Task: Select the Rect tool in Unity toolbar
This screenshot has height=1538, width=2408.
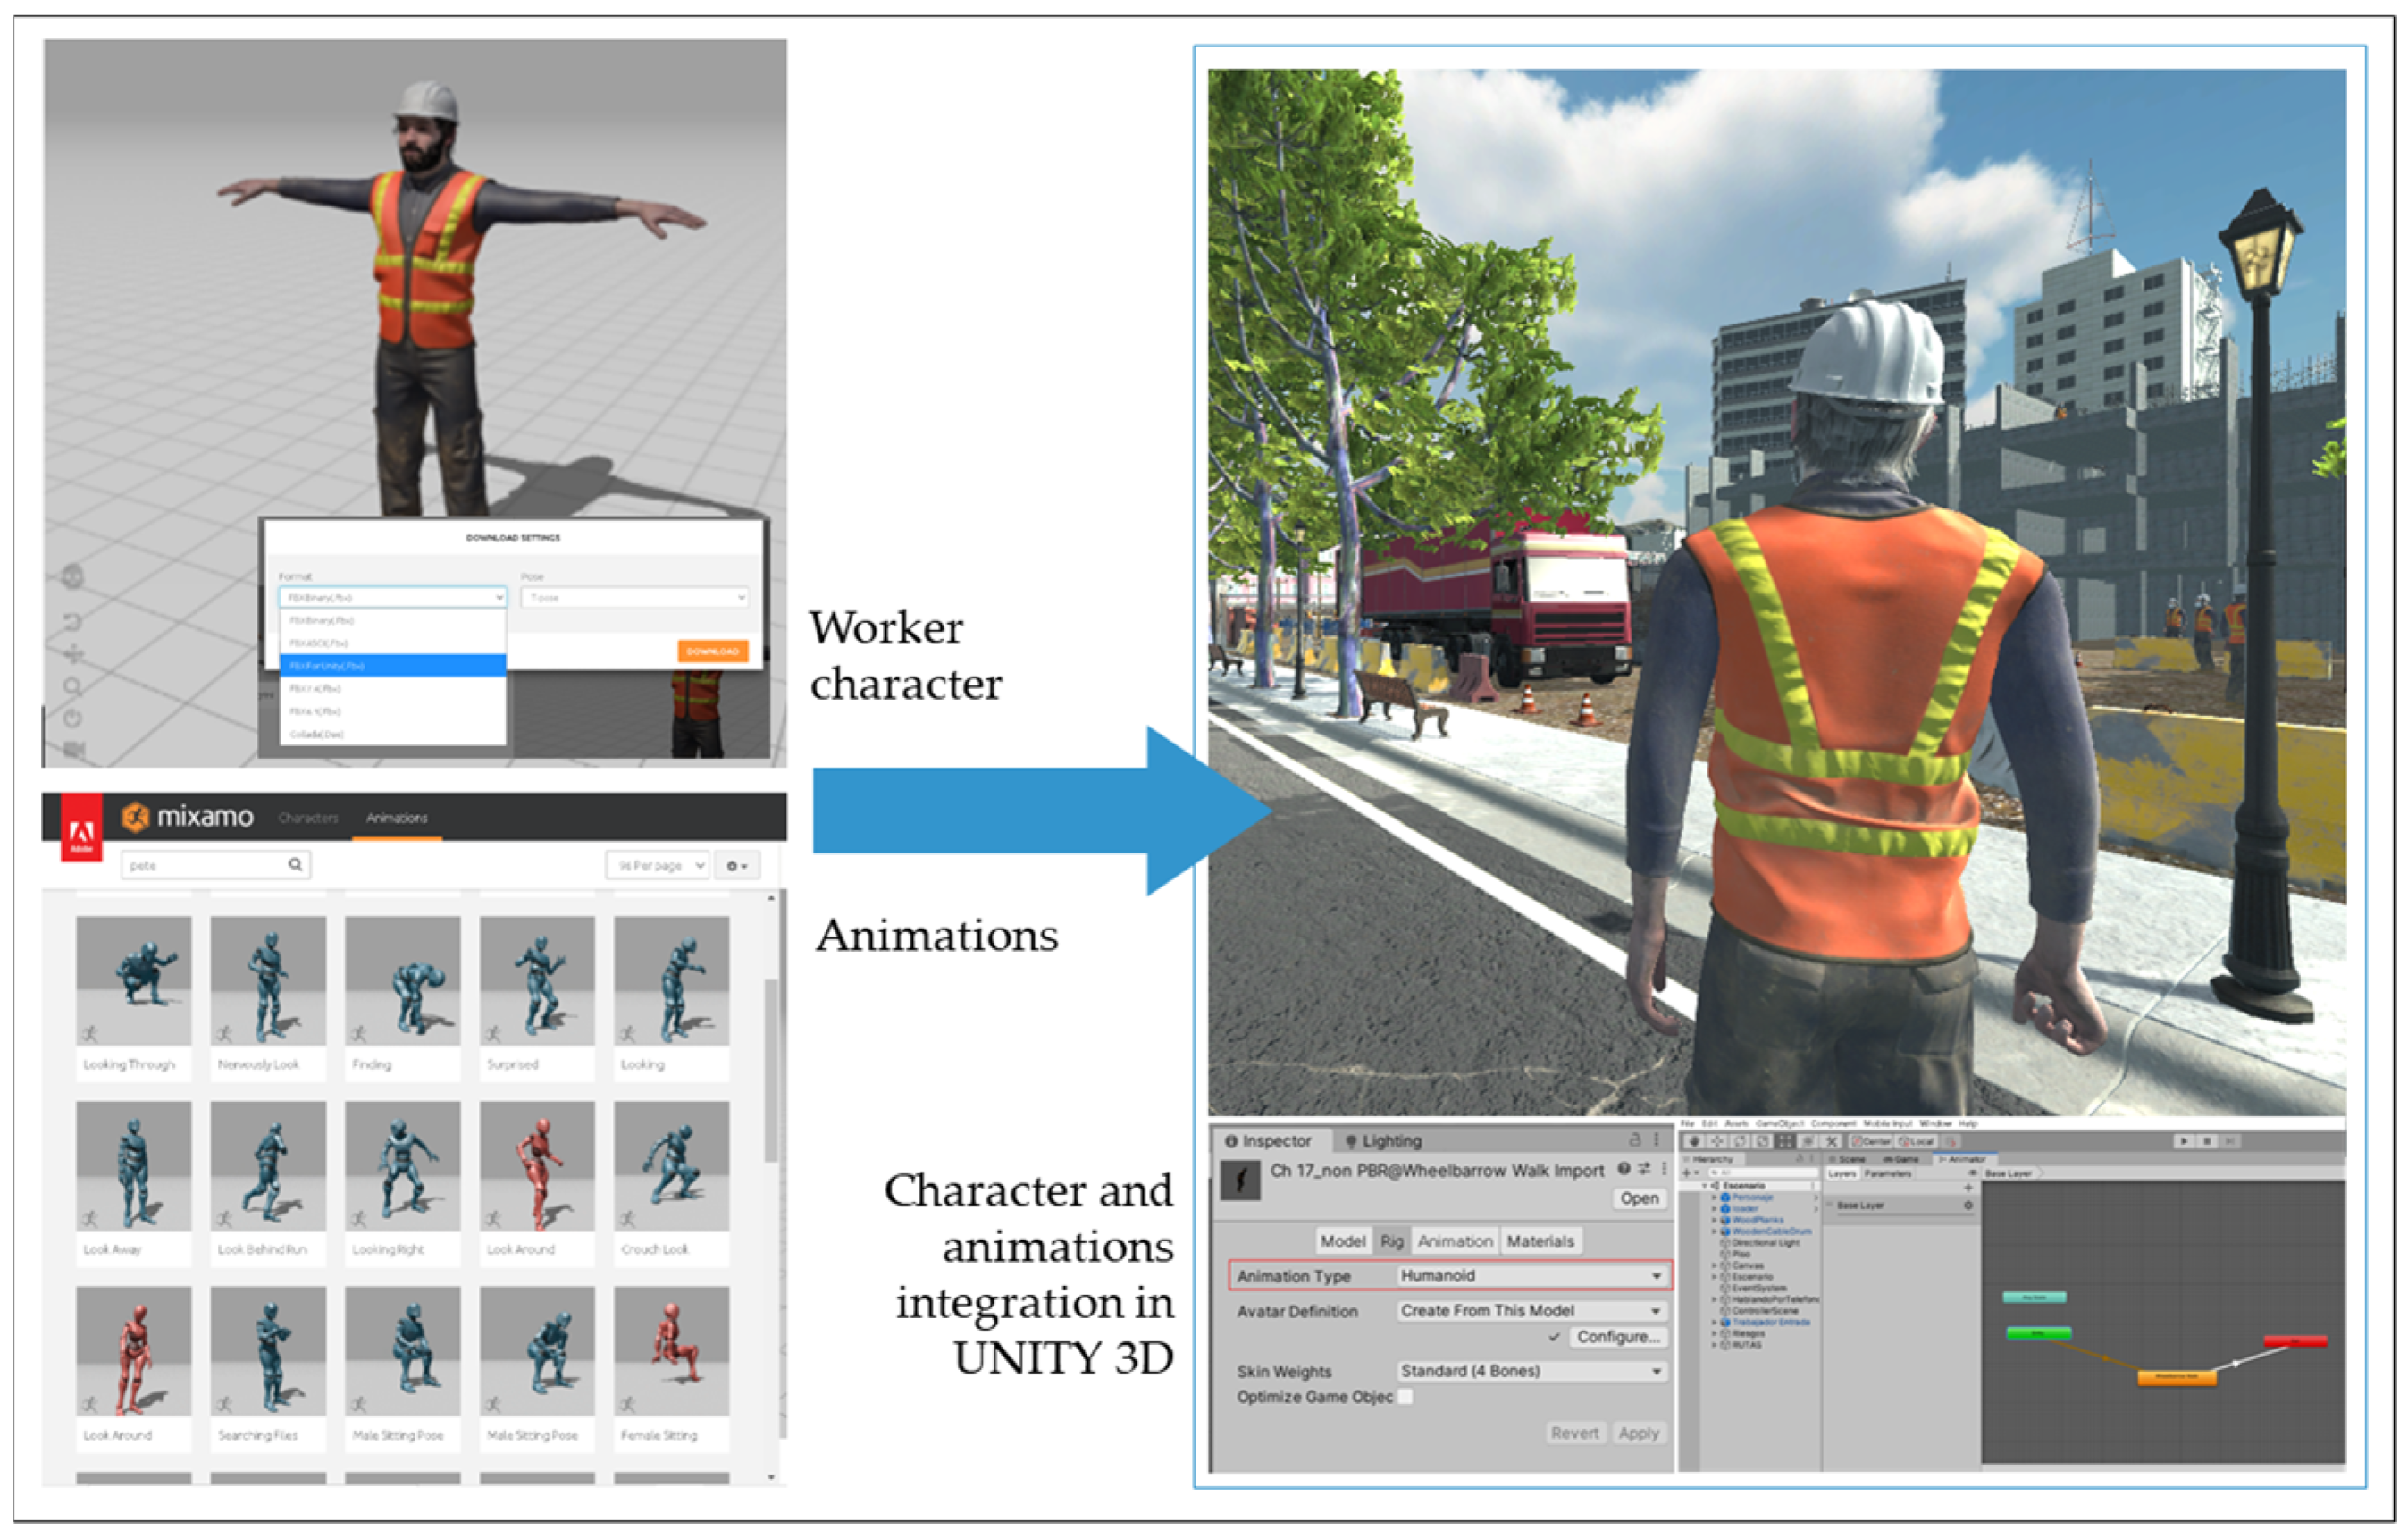Action: tap(1785, 1141)
